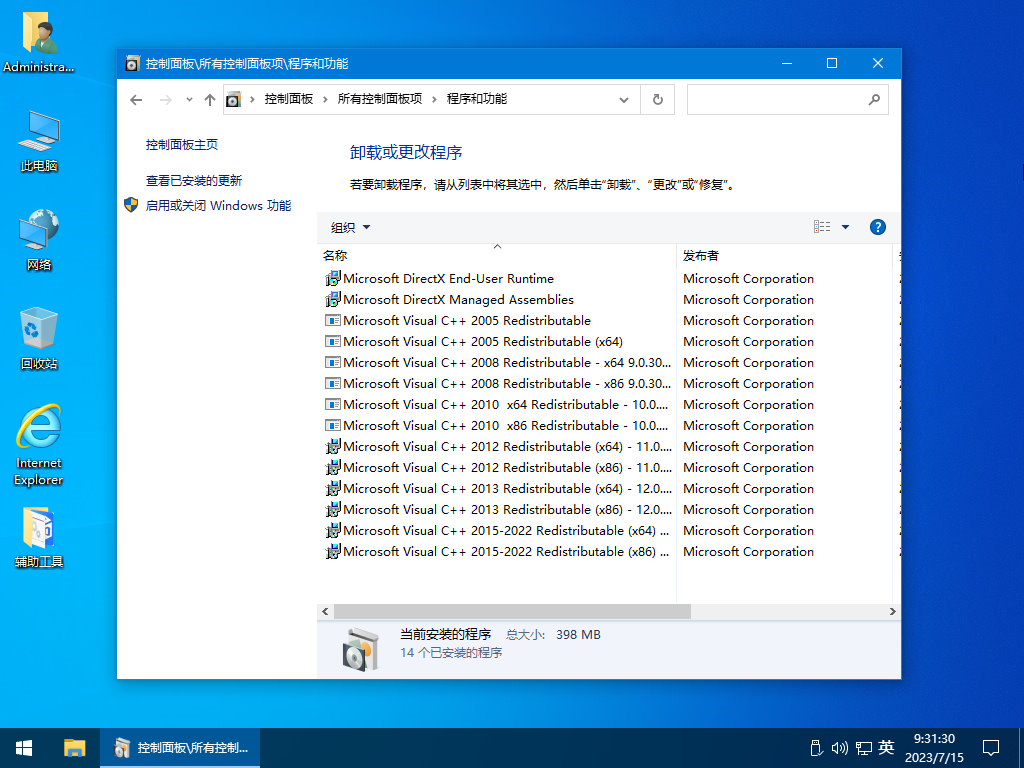This screenshot has width=1024, height=768.
Task: Sort by the 发布者 column header
Action: 784,255
